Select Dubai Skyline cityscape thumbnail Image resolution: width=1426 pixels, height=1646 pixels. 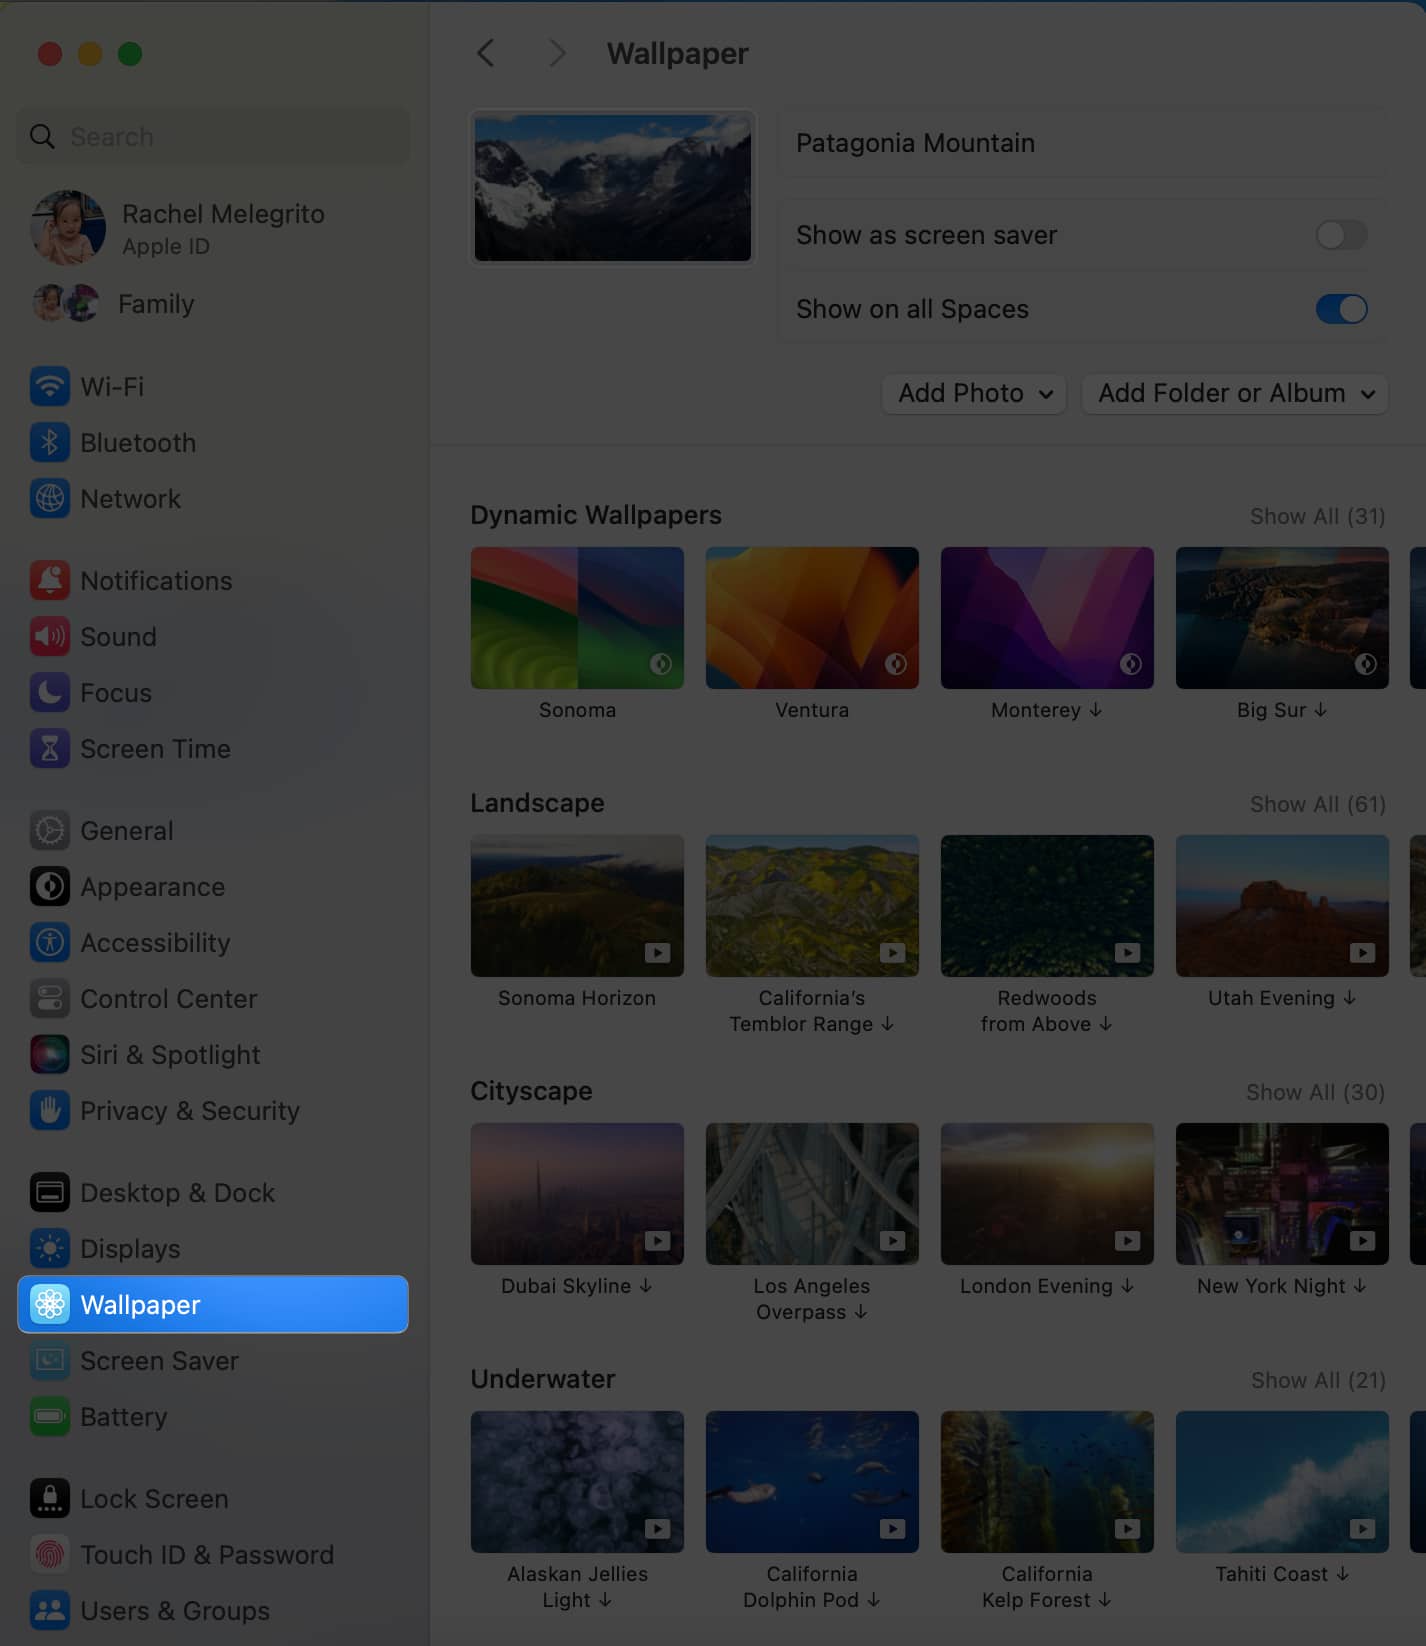[x=577, y=1193]
